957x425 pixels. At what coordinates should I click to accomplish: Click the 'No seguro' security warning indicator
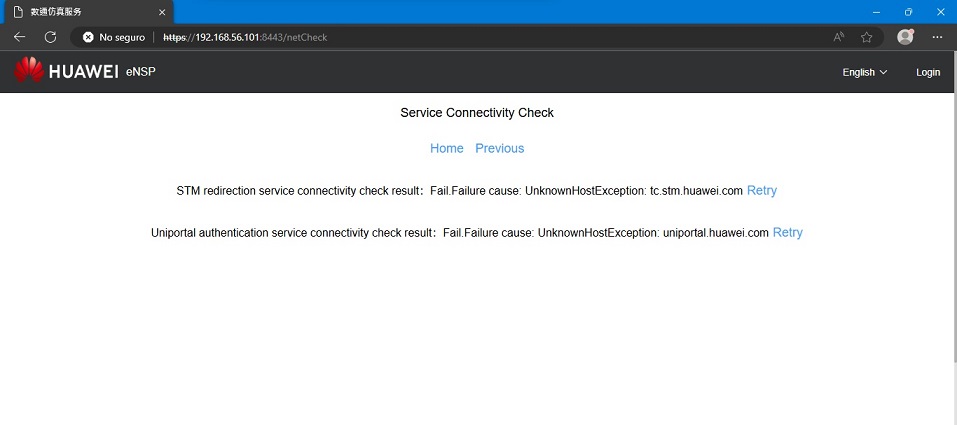pos(113,37)
